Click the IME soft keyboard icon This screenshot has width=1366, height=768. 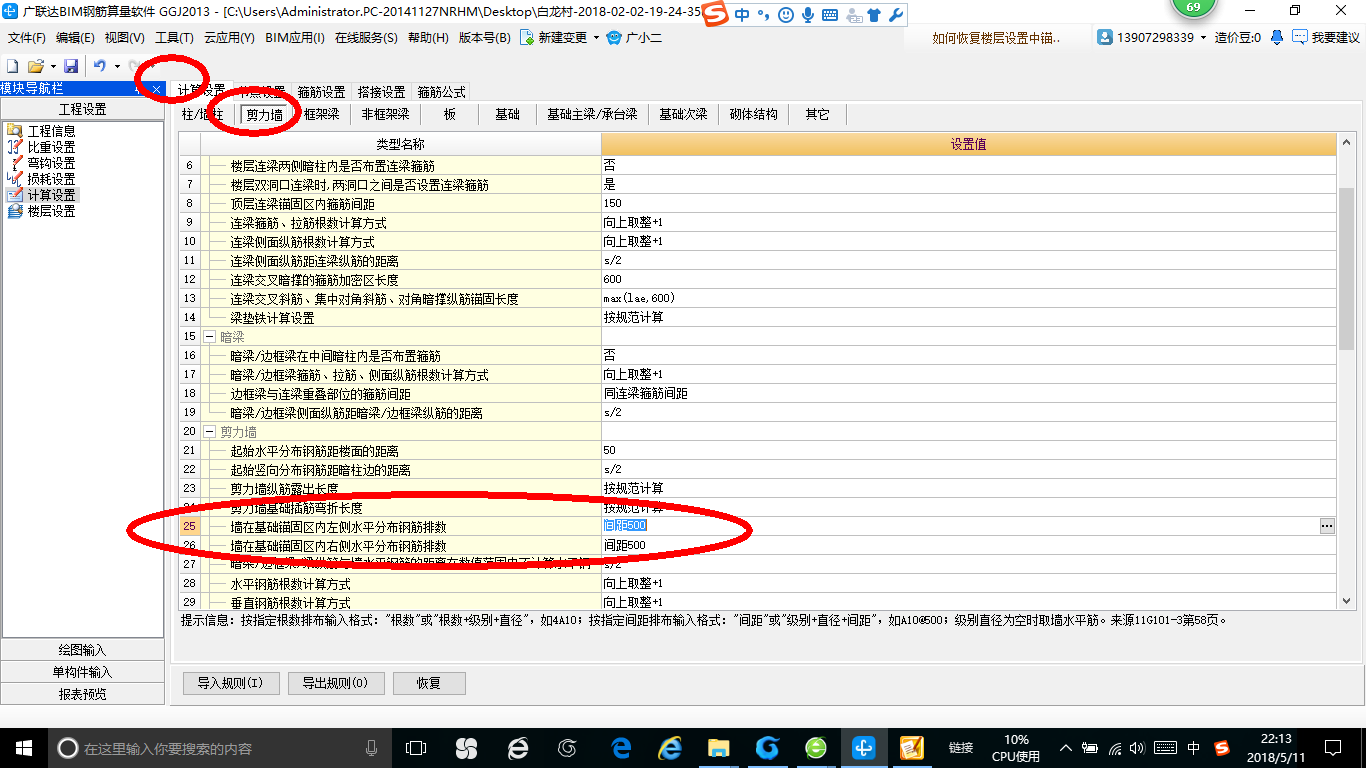point(828,15)
